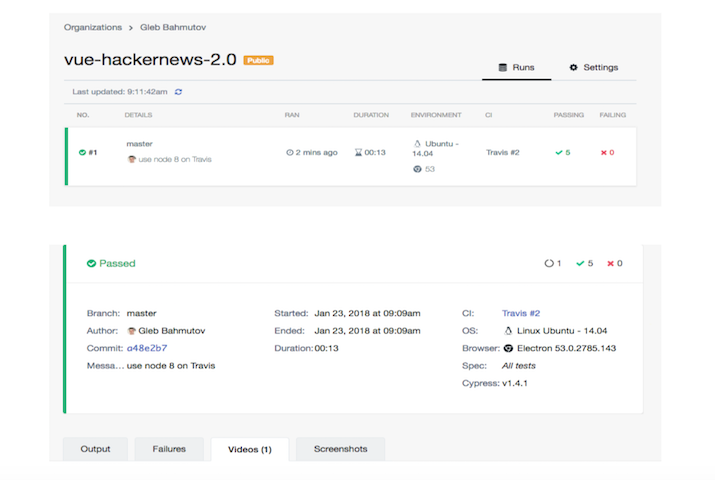Go to Organizations in the breadcrumb
715x480 pixels.
tap(93, 28)
